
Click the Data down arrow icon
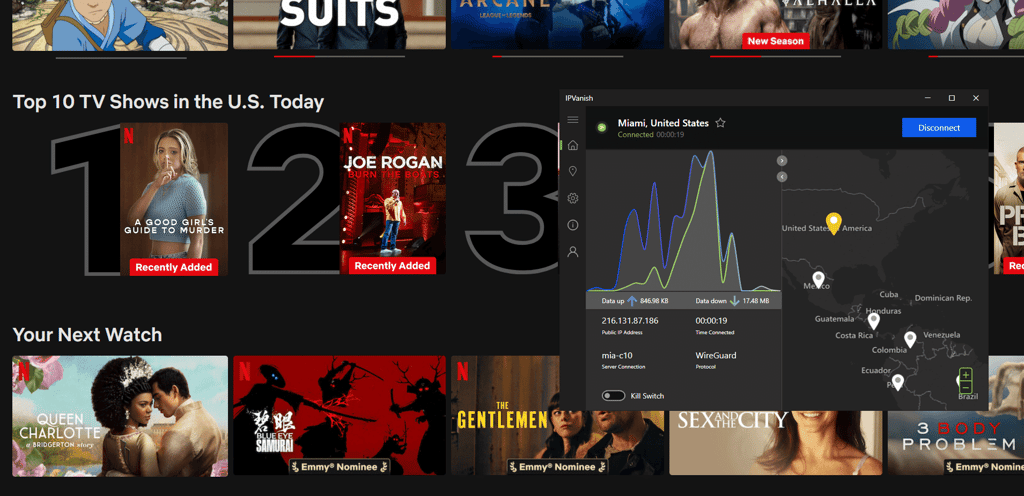[x=734, y=301]
